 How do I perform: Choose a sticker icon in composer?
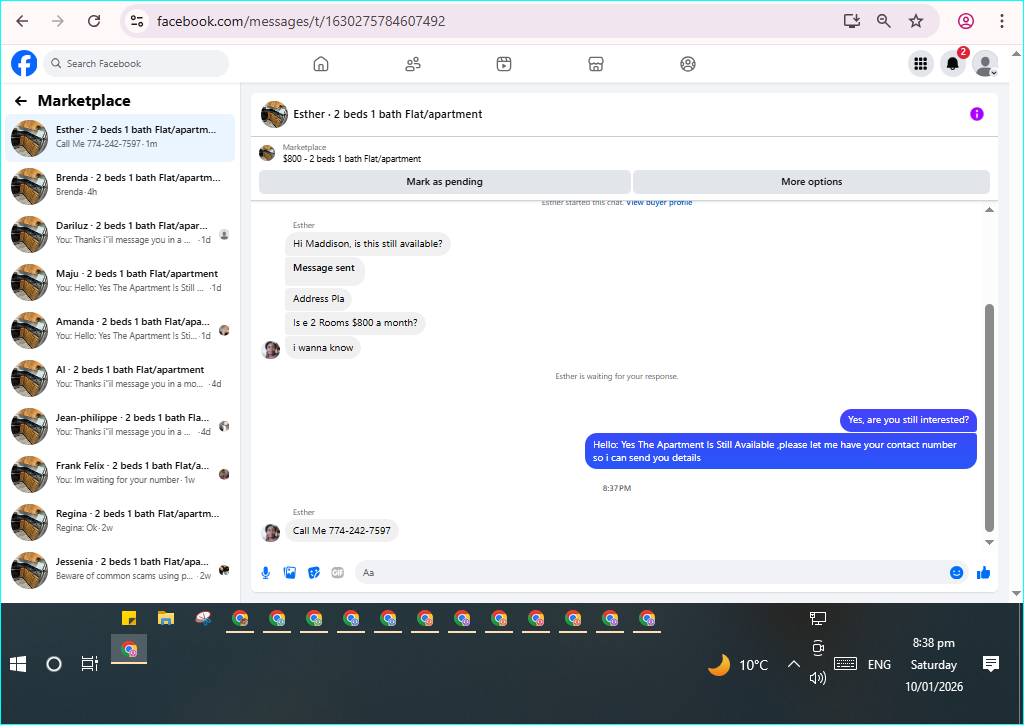click(314, 573)
